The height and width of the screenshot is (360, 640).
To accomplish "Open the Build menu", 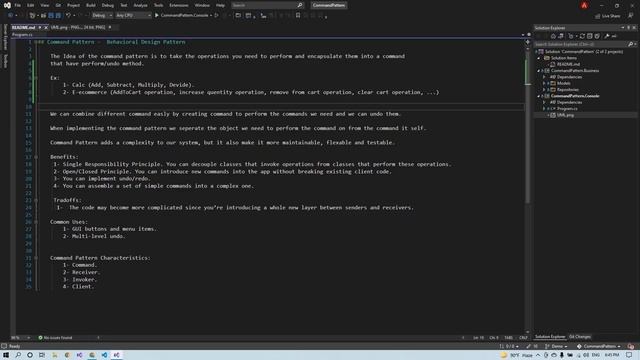I will tap(91, 5).
